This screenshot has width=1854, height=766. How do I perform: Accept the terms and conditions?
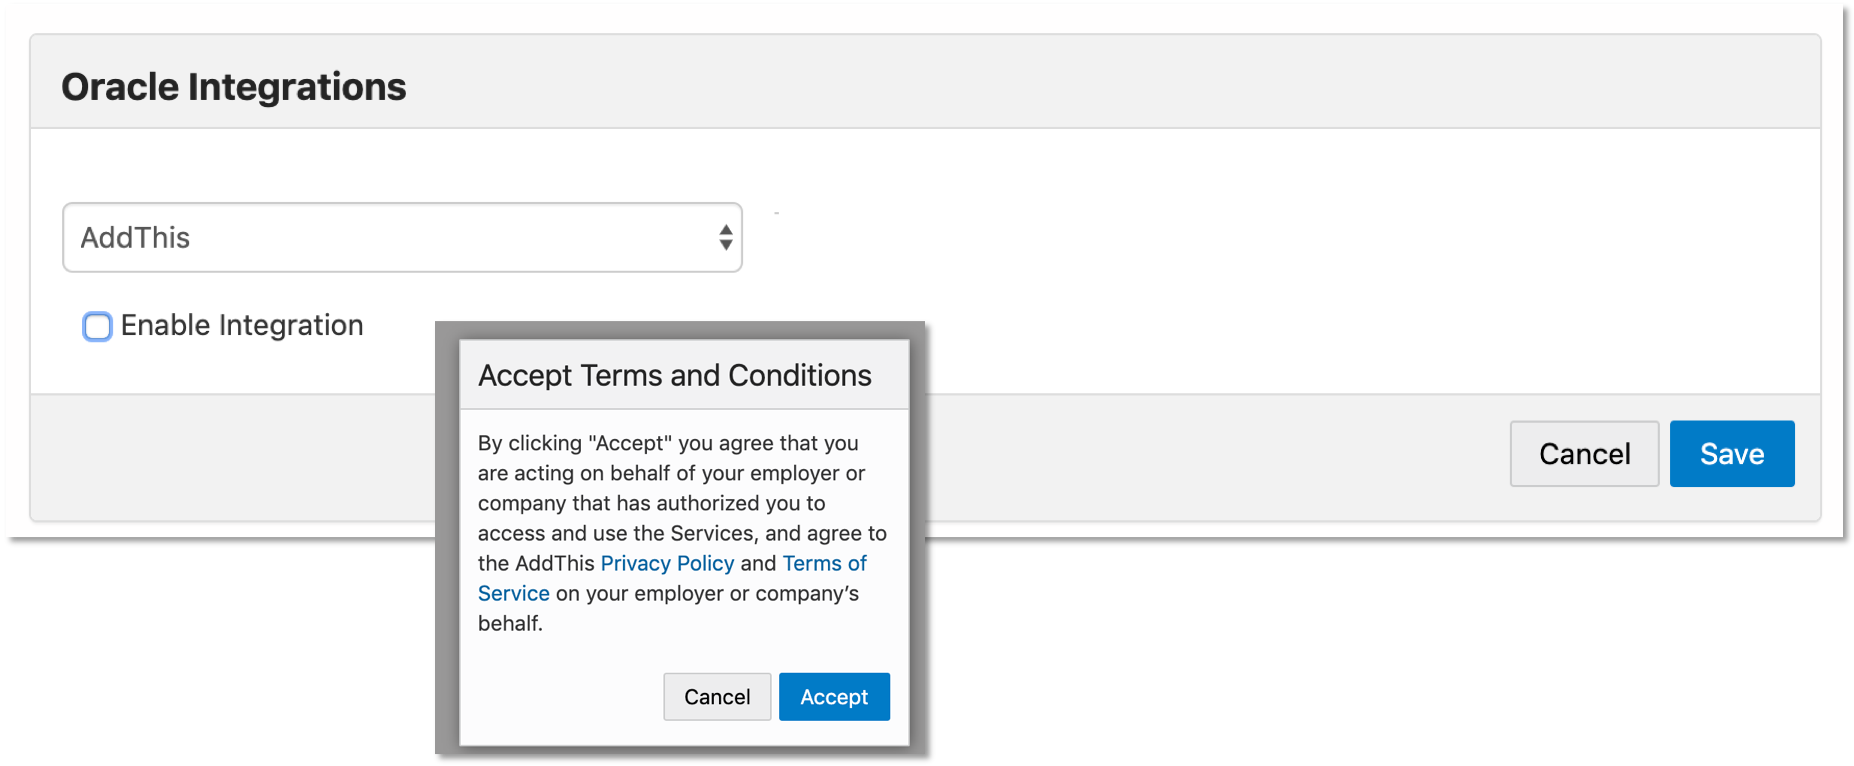834,697
